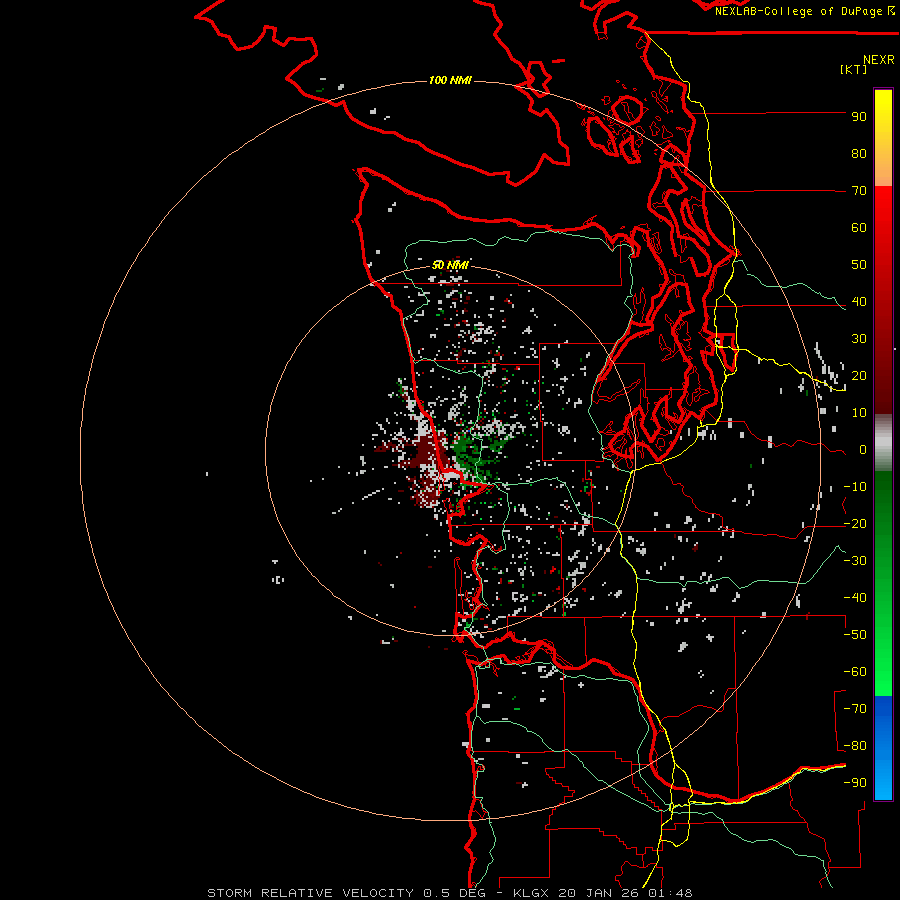
Task: Click the 40 value on velocity scale
Action: point(859,302)
